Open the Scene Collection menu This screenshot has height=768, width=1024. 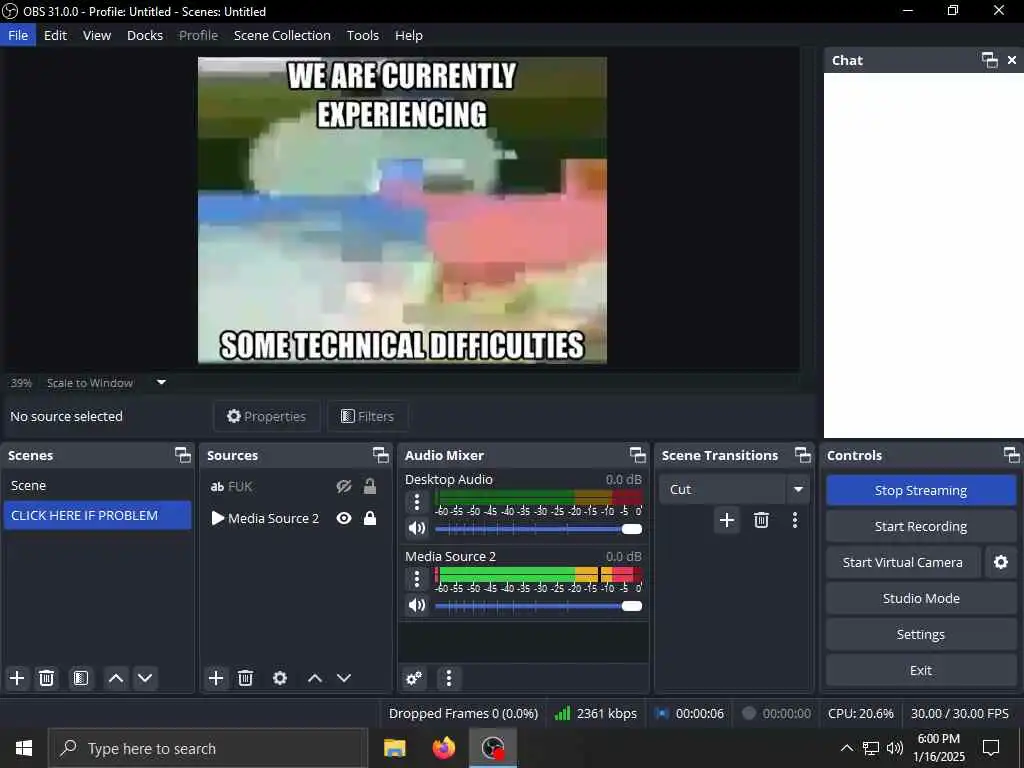(x=282, y=35)
